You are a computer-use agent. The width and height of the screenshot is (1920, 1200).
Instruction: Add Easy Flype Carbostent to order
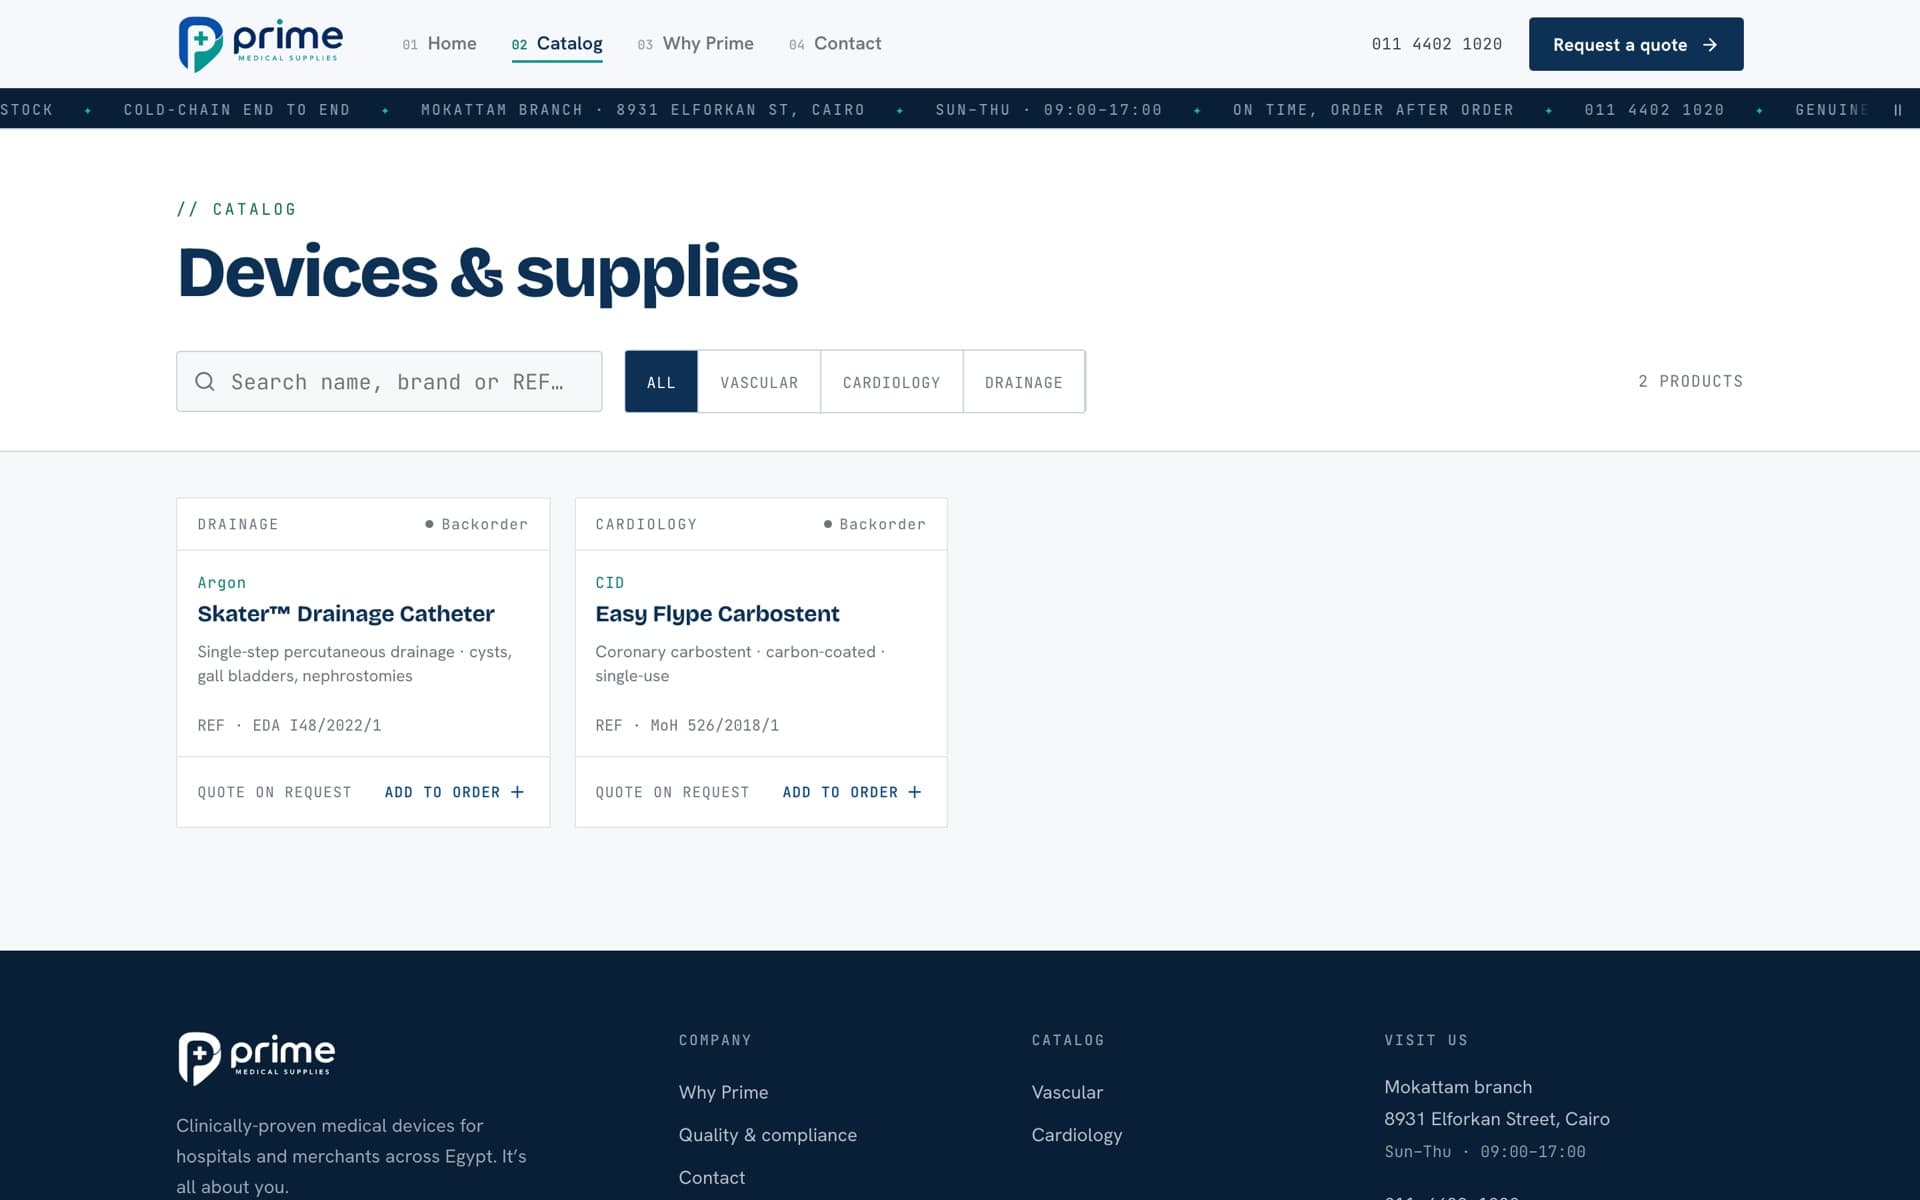pyautogui.click(x=852, y=792)
